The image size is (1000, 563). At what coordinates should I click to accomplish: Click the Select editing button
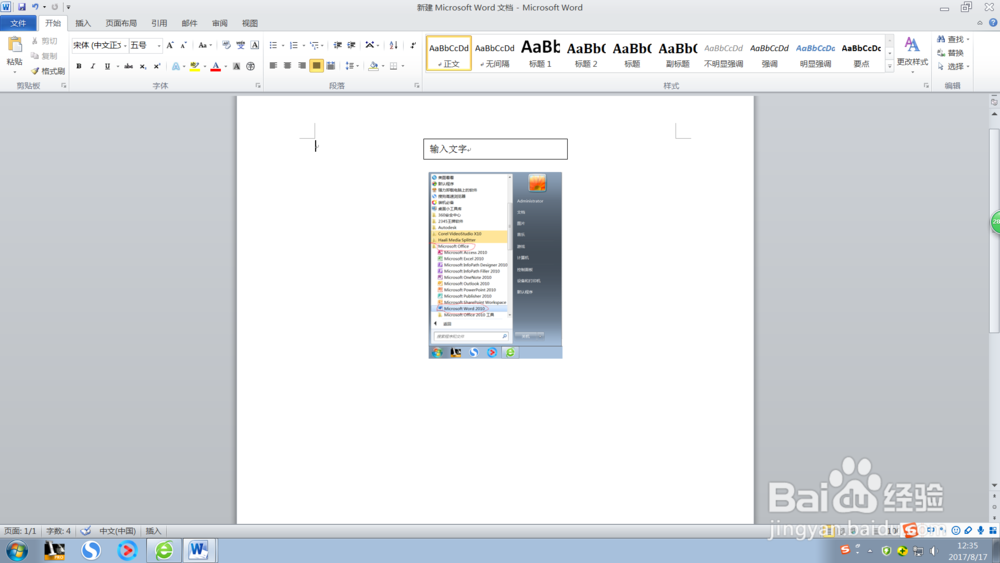coord(953,66)
